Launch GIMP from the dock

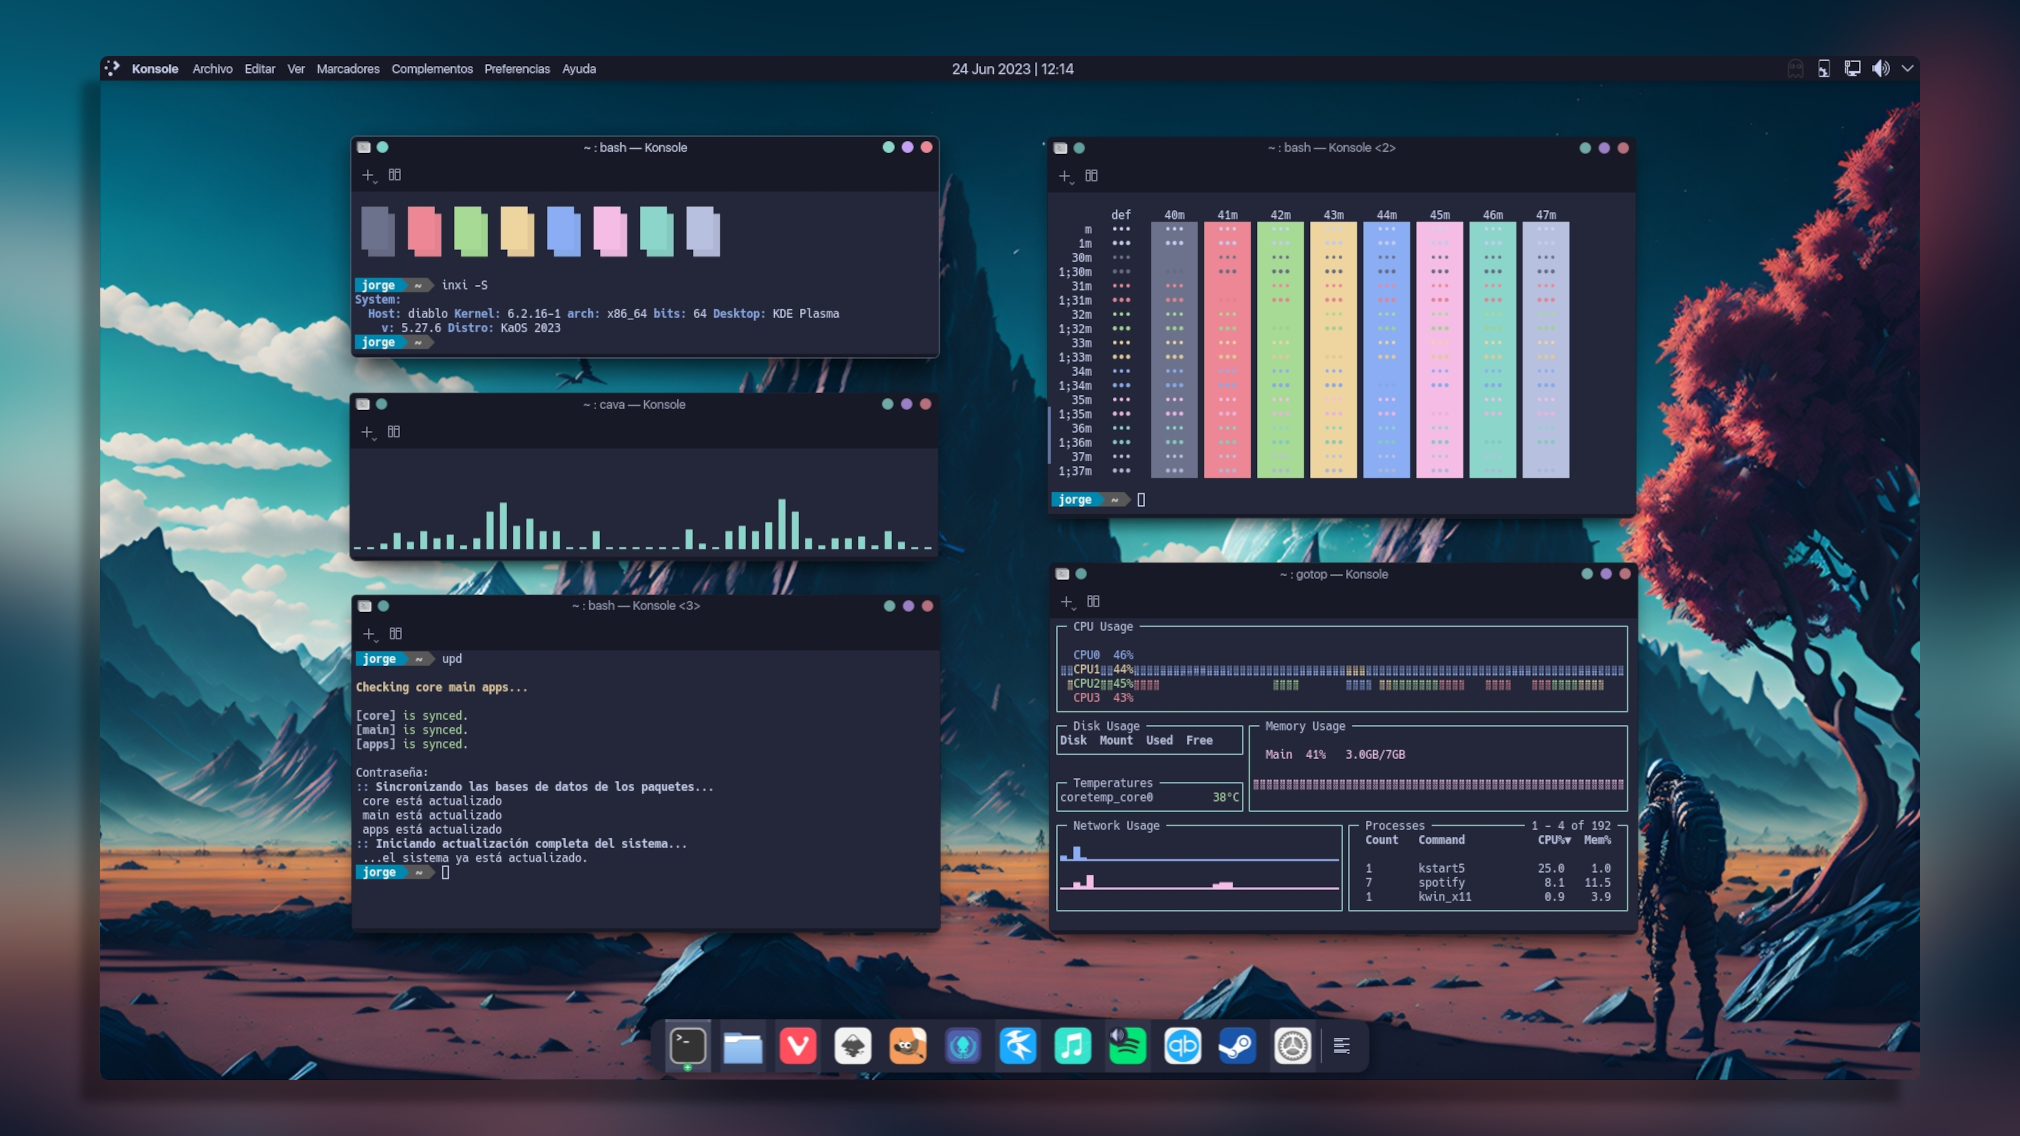click(x=908, y=1046)
